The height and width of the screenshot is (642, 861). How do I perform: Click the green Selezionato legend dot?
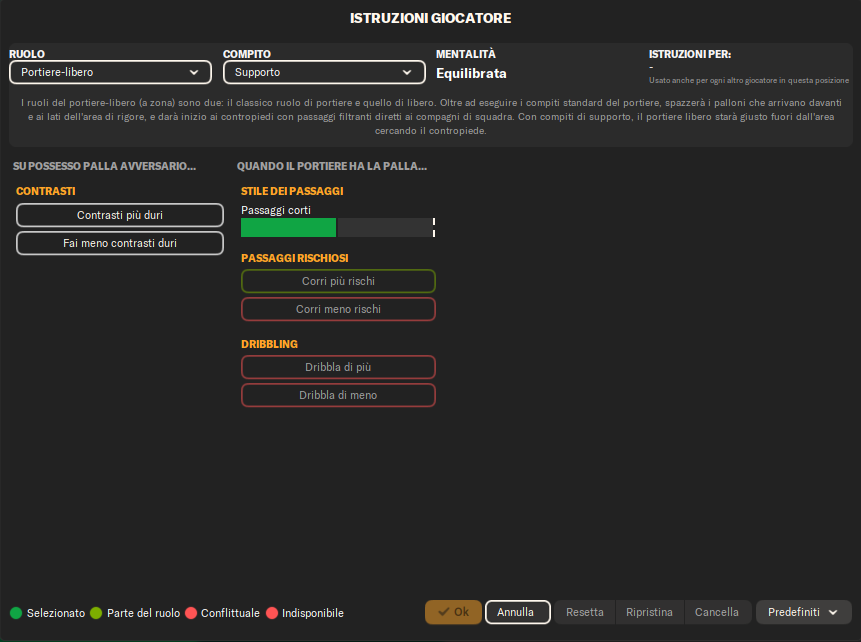coord(16,613)
